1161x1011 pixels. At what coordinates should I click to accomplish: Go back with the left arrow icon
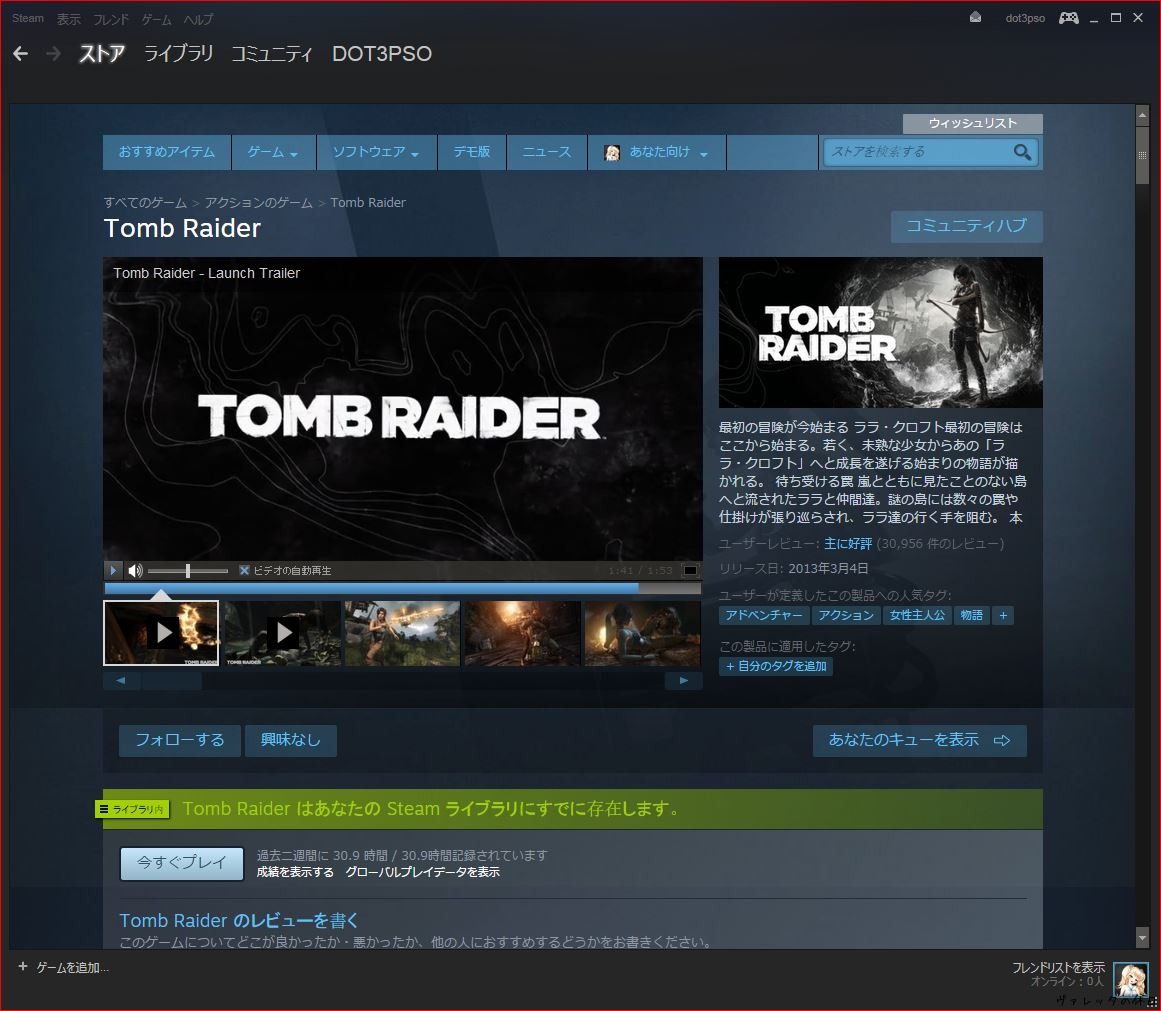pos(21,53)
